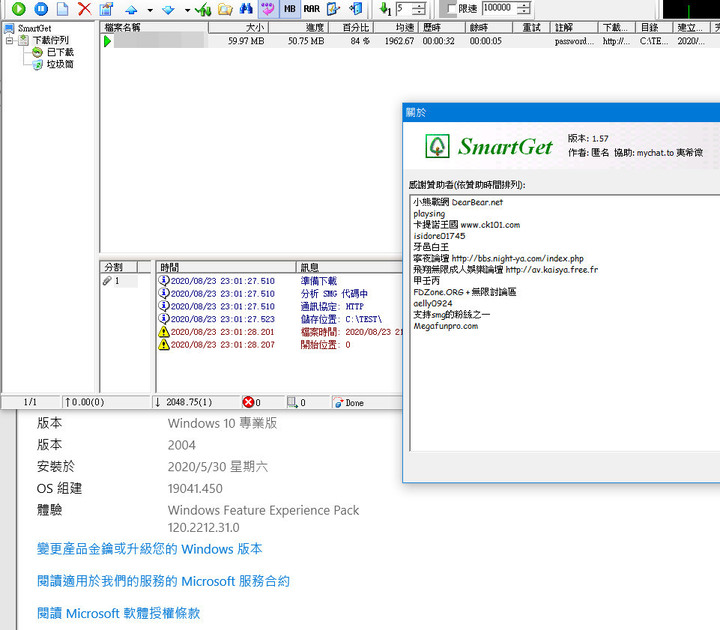Increase speed limit value with spinner up

click(523, 5)
